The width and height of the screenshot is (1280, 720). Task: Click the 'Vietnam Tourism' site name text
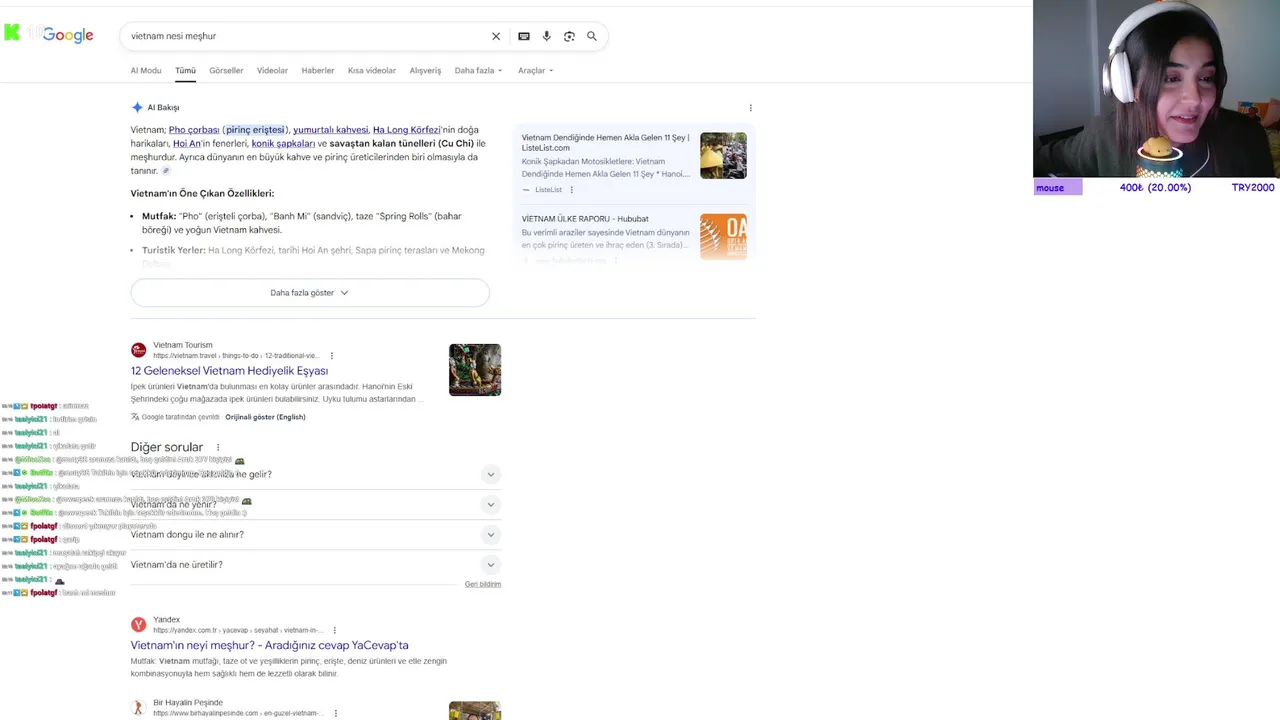(x=183, y=345)
